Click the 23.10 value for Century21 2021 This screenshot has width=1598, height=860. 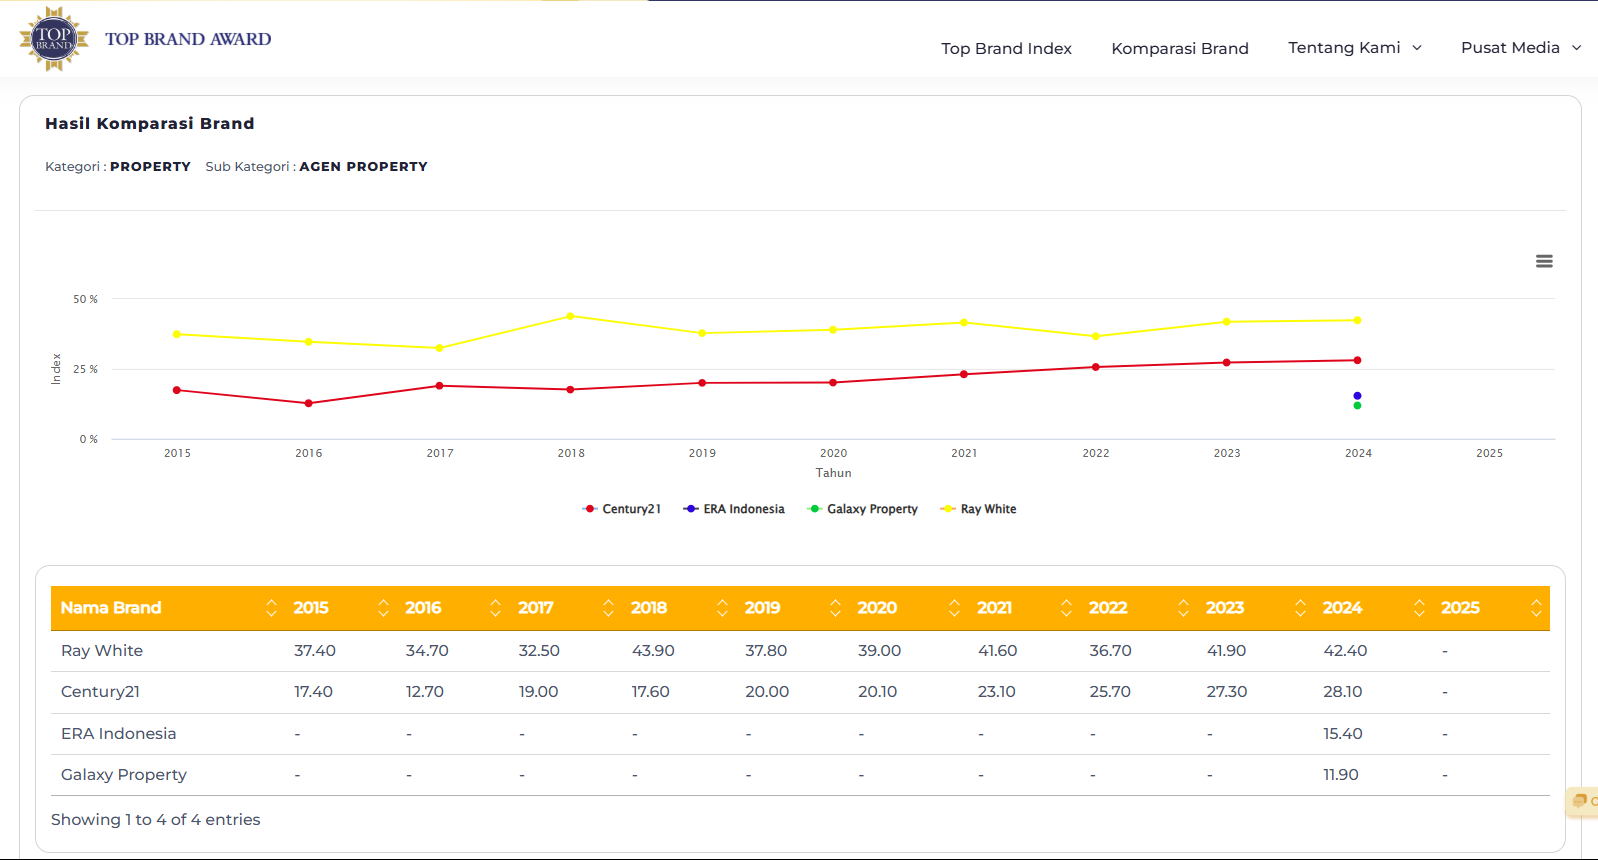[997, 692]
